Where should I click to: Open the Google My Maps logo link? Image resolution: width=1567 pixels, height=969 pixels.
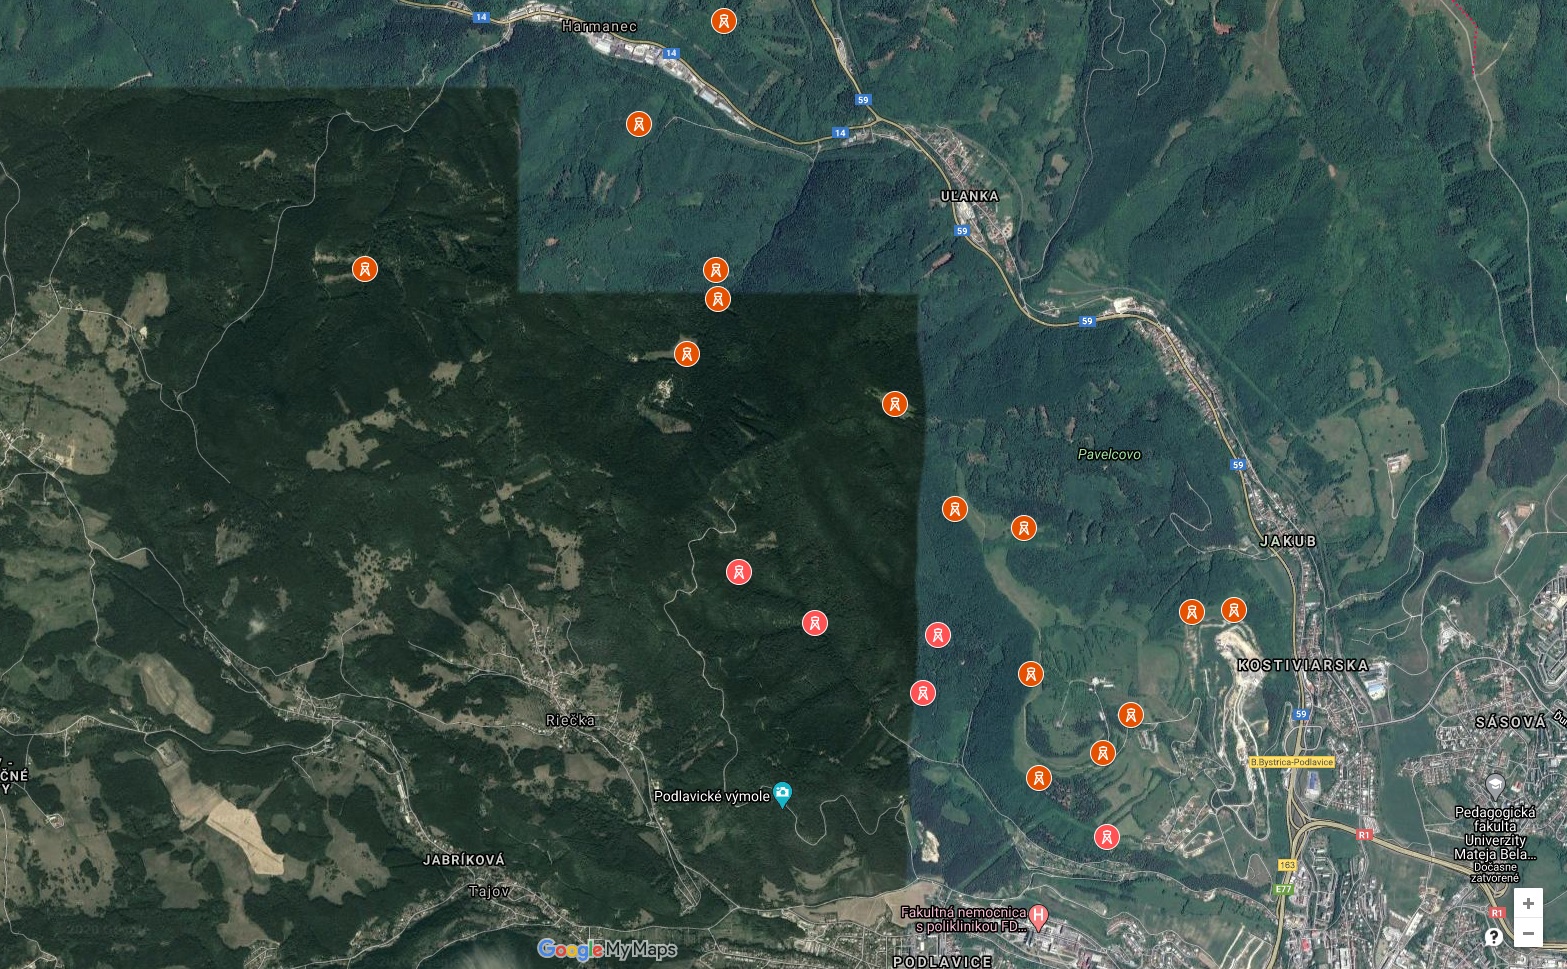pos(607,949)
